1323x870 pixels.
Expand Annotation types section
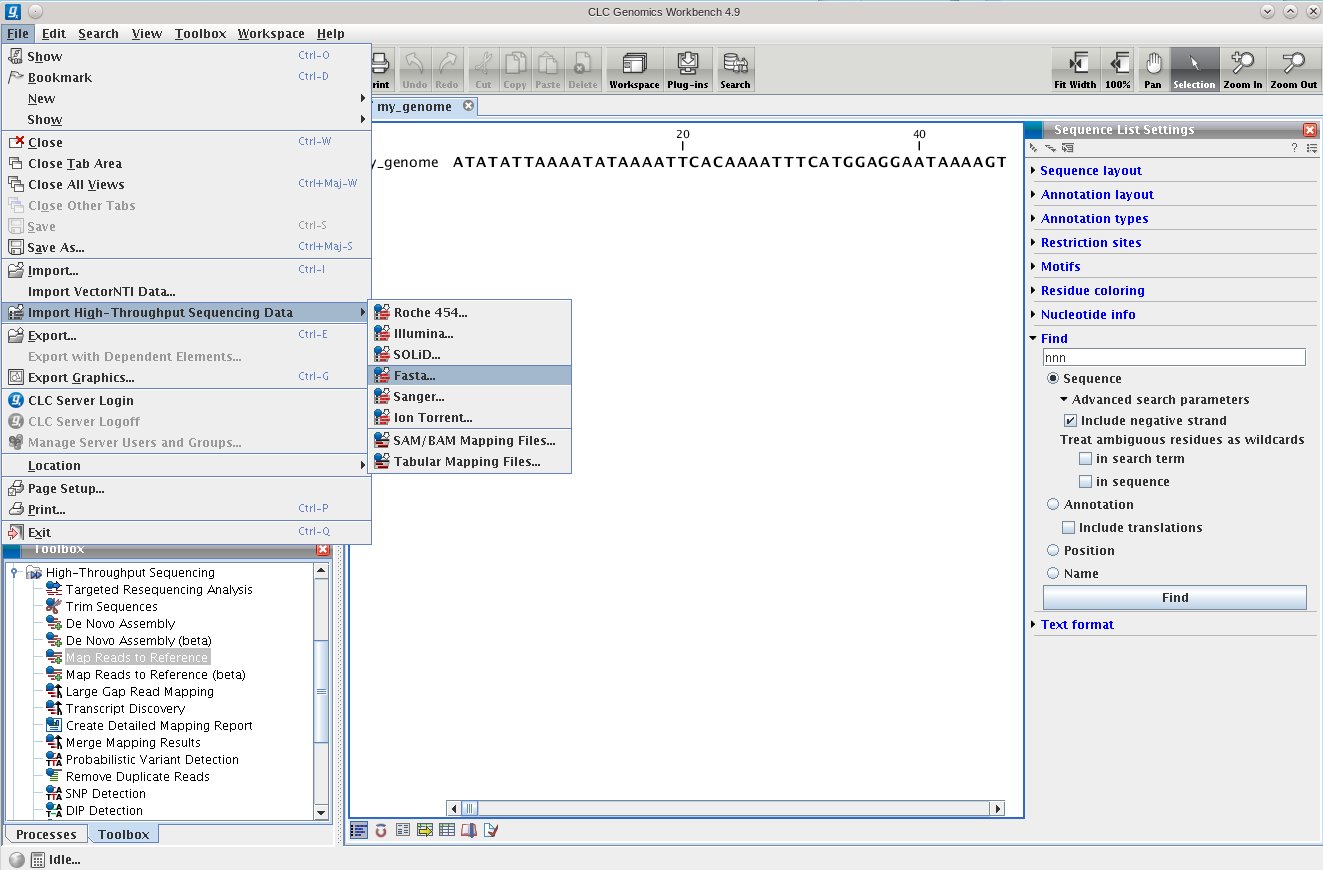(x=1093, y=219)
